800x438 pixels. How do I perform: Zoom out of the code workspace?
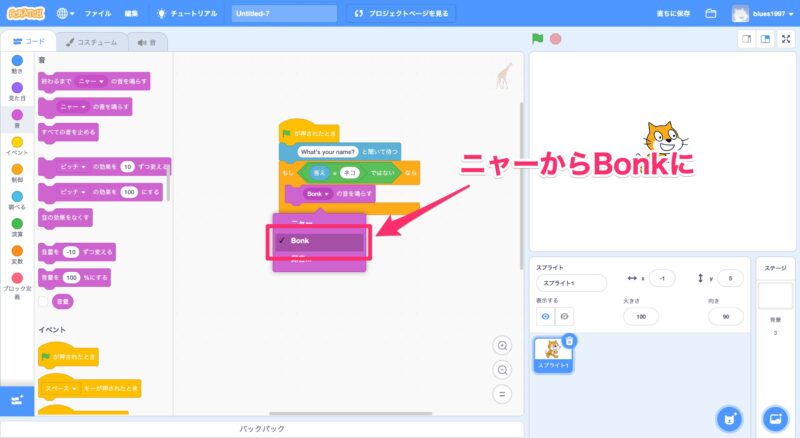pos(503,369)
